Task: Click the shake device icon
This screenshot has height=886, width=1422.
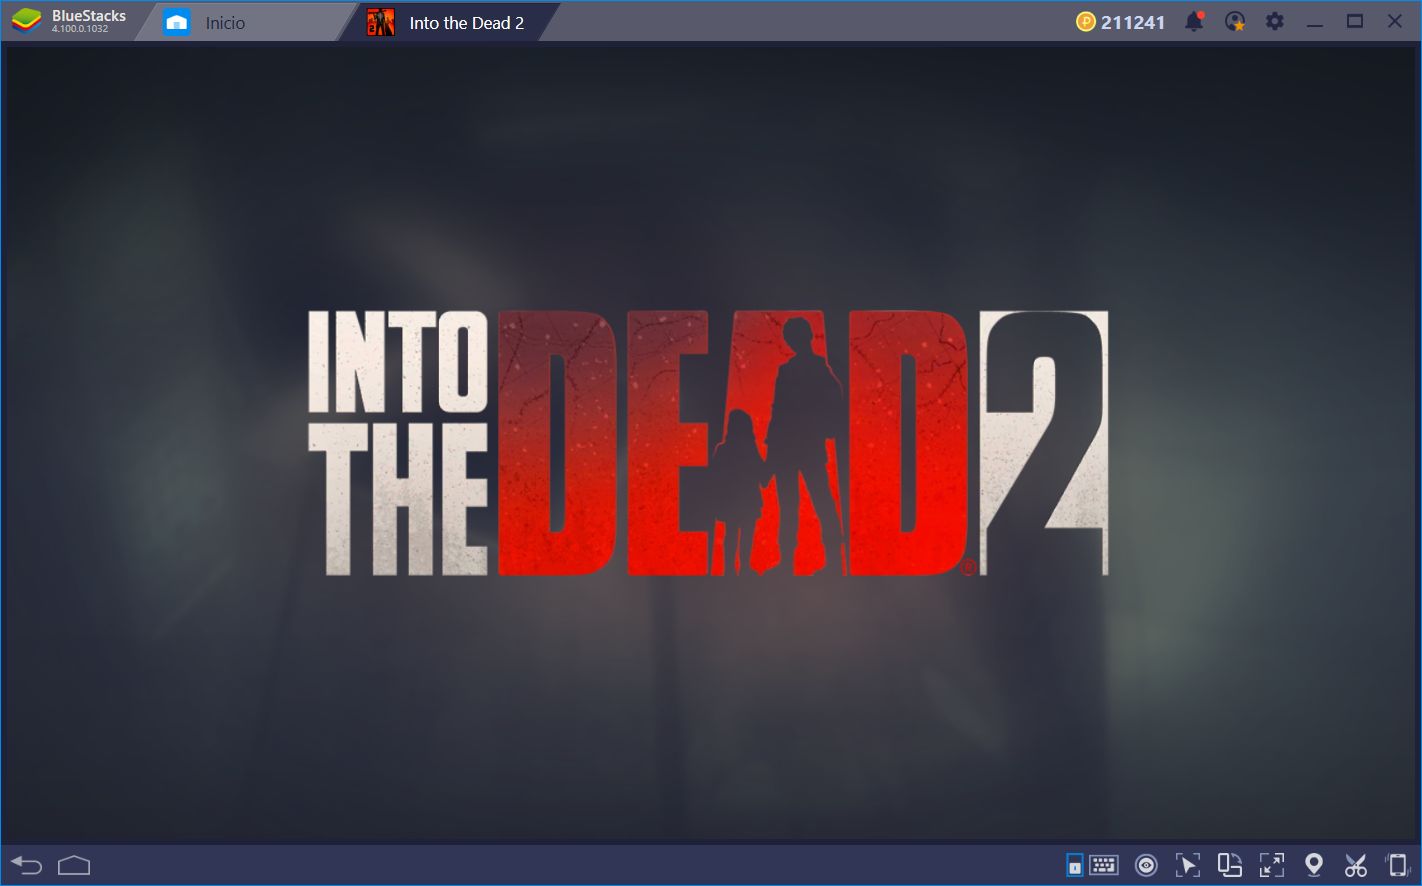Action: coord(1397,865)
